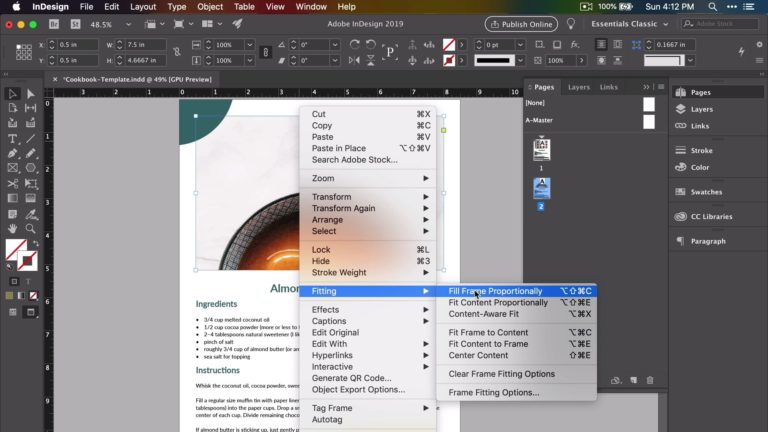Select page 2 thumbnail in Pages panel
The width and height of the screenshot is (768, 432).
click(541, 189)
